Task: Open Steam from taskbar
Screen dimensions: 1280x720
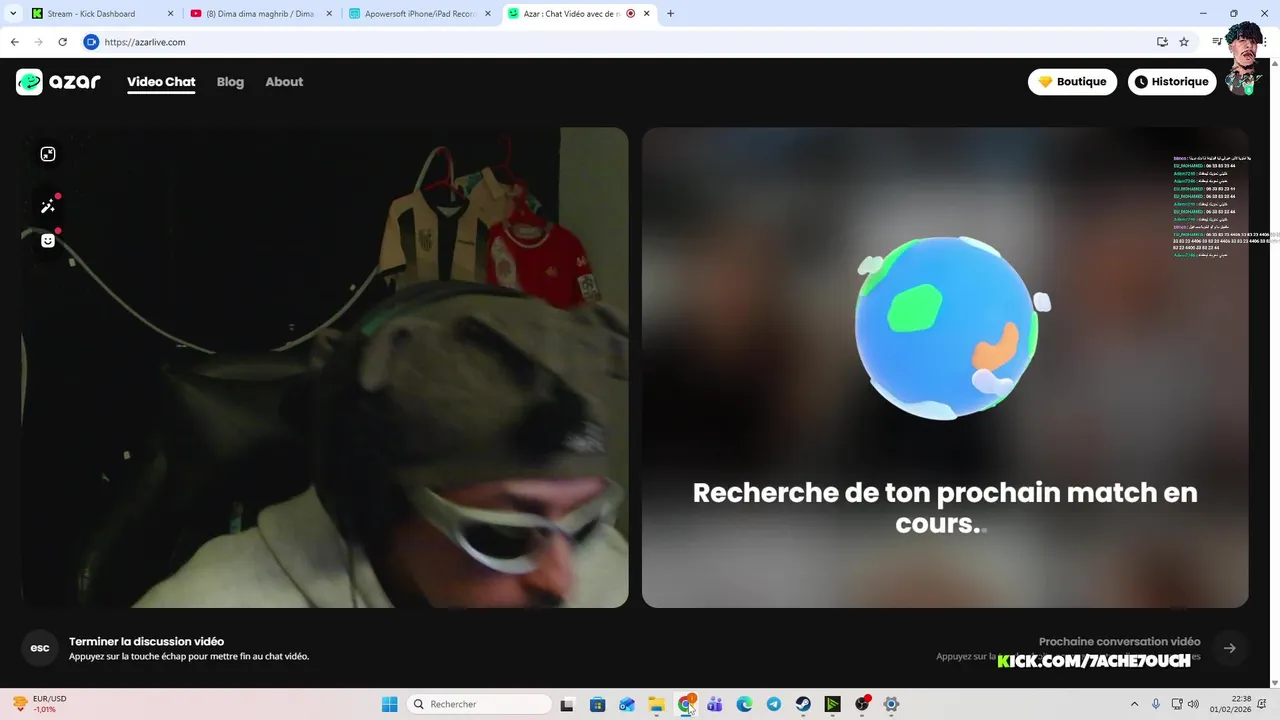Action: 803,704
